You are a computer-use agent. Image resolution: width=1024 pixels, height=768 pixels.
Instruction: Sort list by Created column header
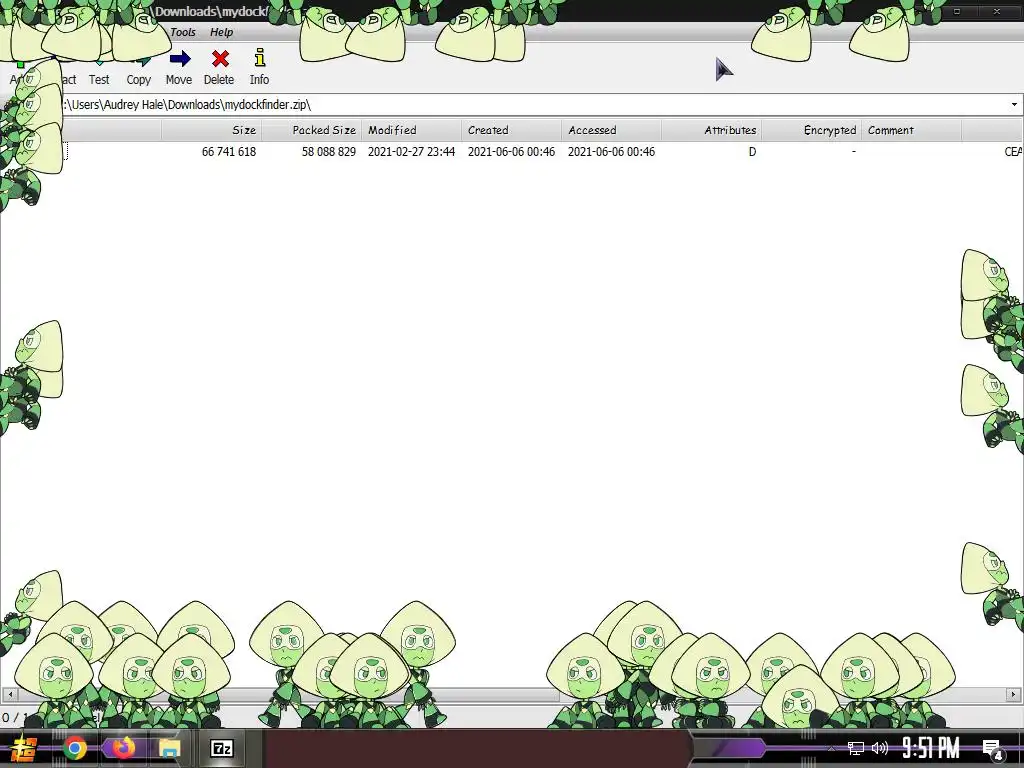511,130
